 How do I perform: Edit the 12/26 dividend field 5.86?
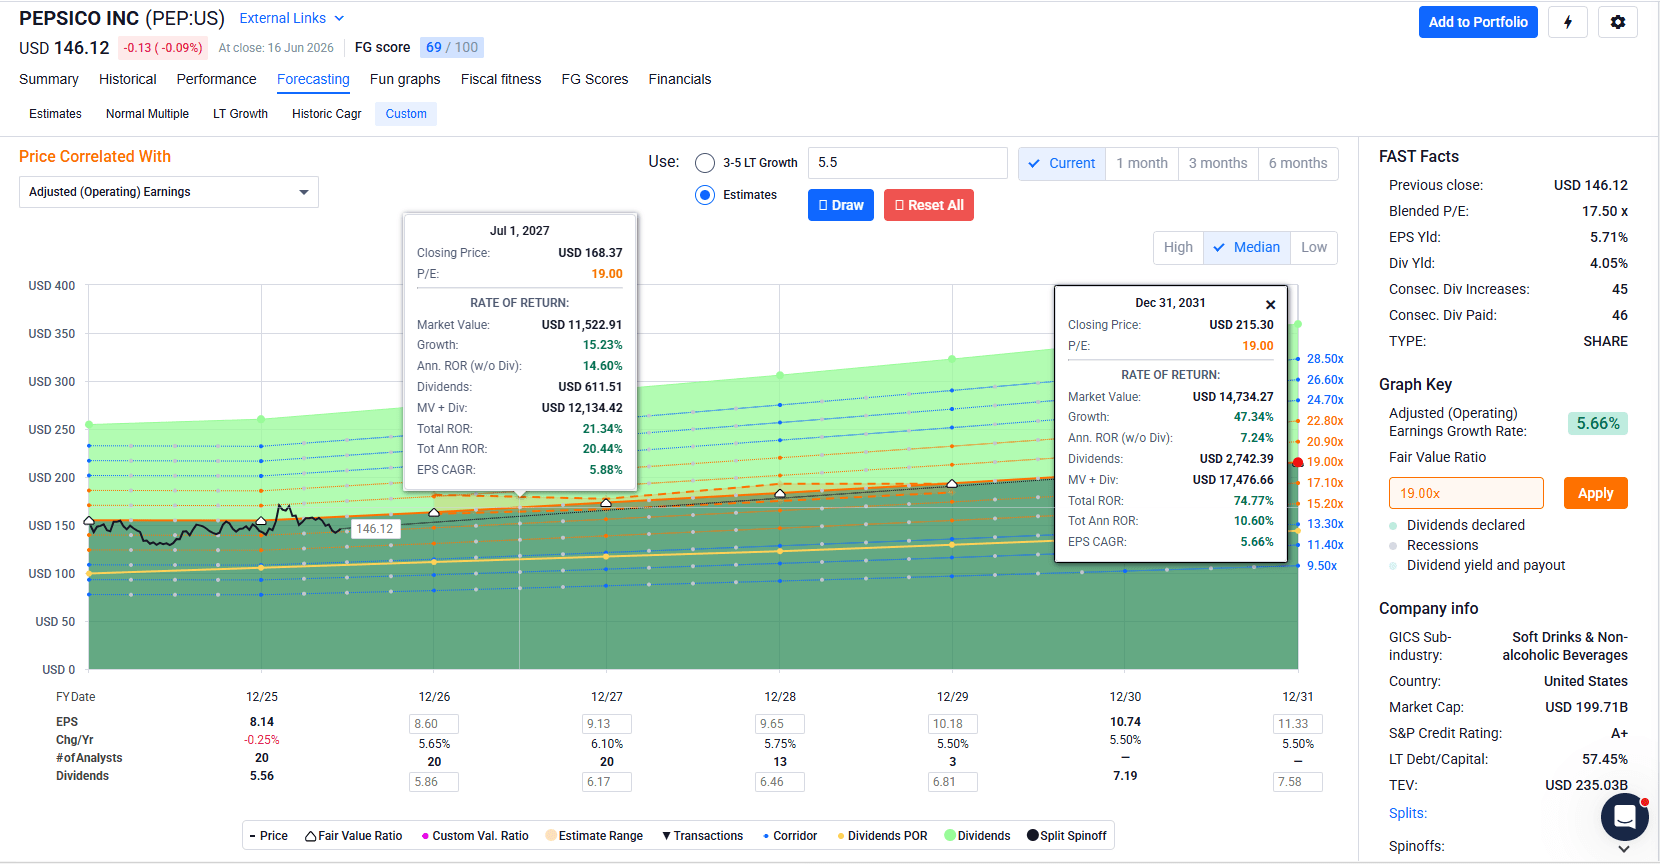434,782
